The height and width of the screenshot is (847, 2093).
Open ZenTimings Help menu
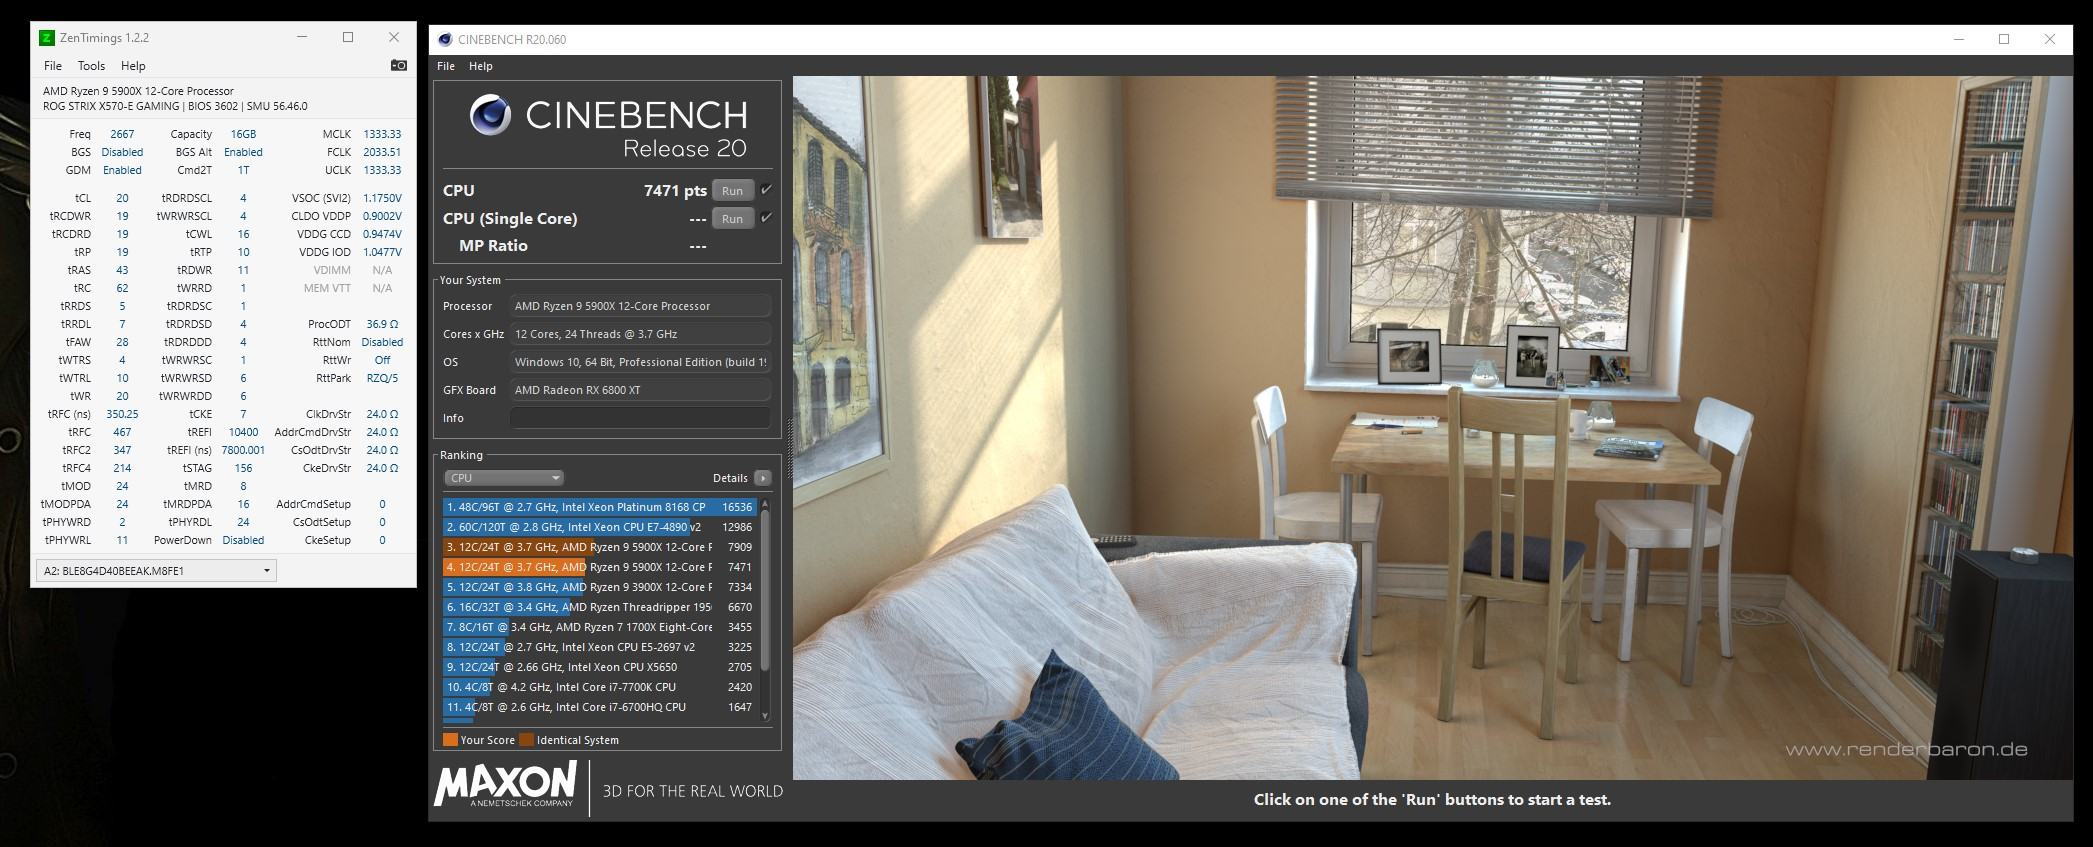click(x=133, y=66)
